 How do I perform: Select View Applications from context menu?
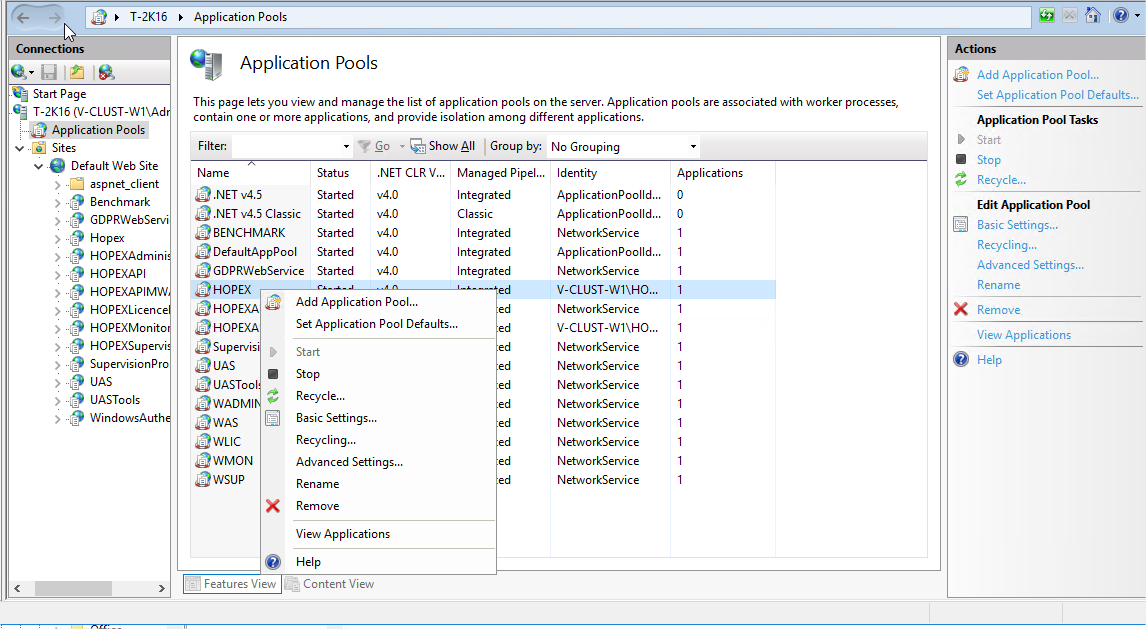point(342,534)
